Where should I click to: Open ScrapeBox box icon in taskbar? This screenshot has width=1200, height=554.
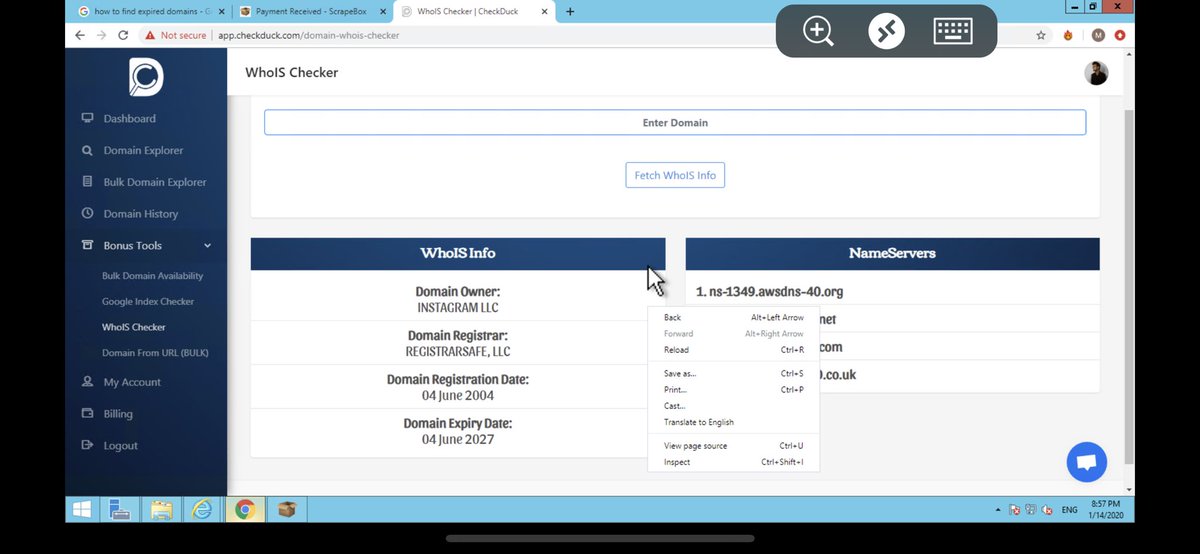pyautogui.click(x=287, y=509)
